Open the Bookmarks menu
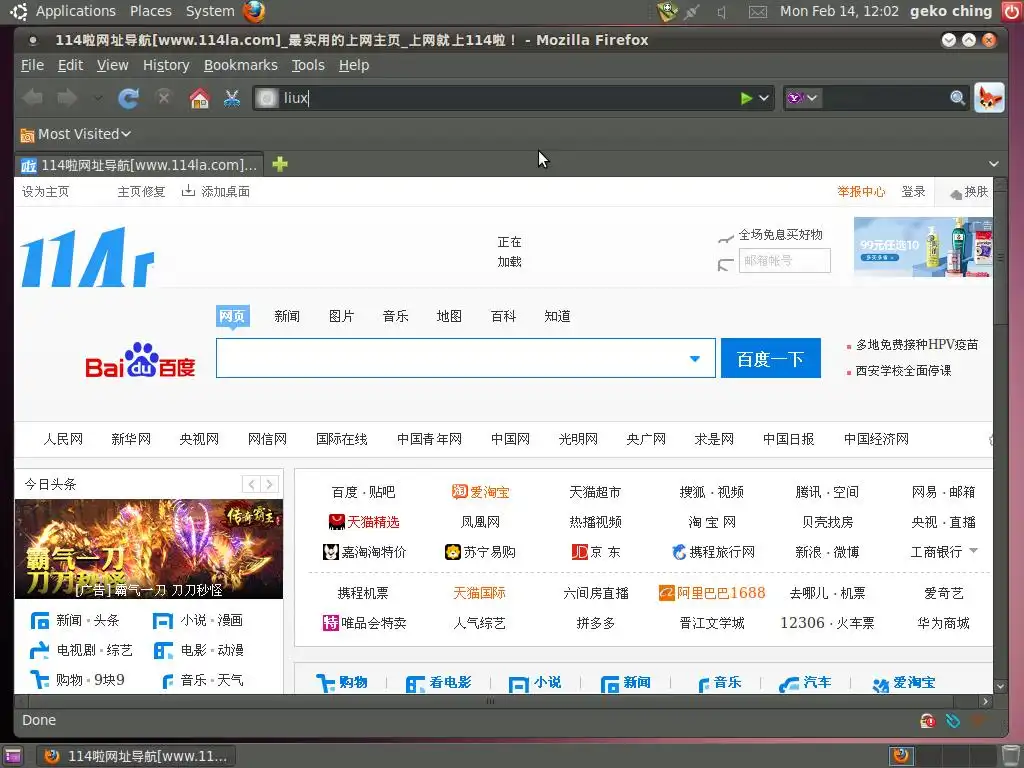Viewport: 1024px width, 768px height. click(240, 65)
